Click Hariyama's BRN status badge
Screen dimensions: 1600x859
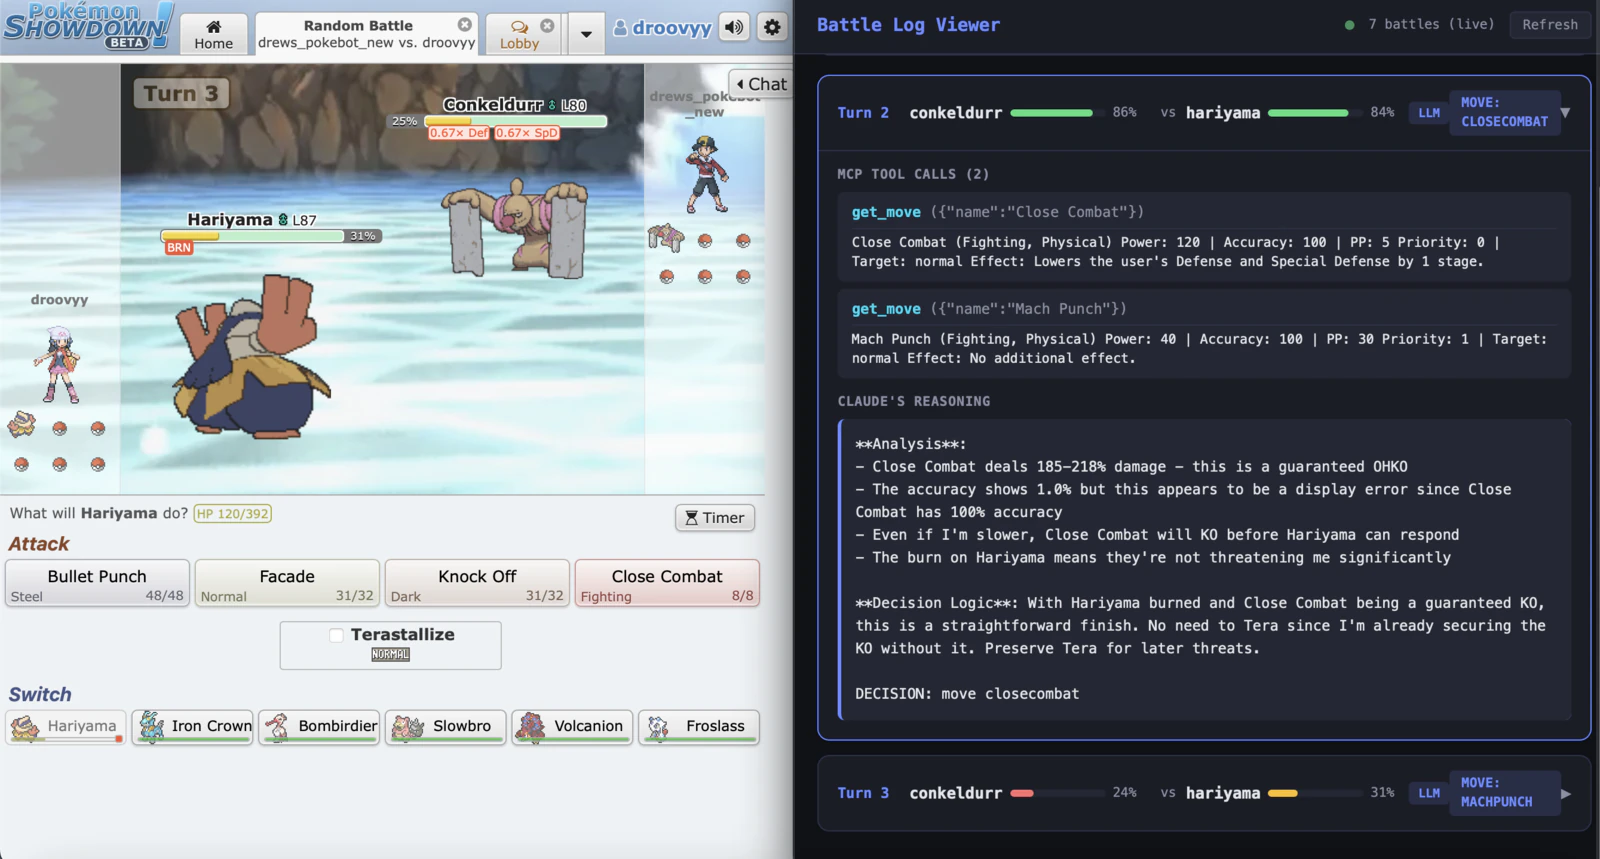(x=179, y=248)
